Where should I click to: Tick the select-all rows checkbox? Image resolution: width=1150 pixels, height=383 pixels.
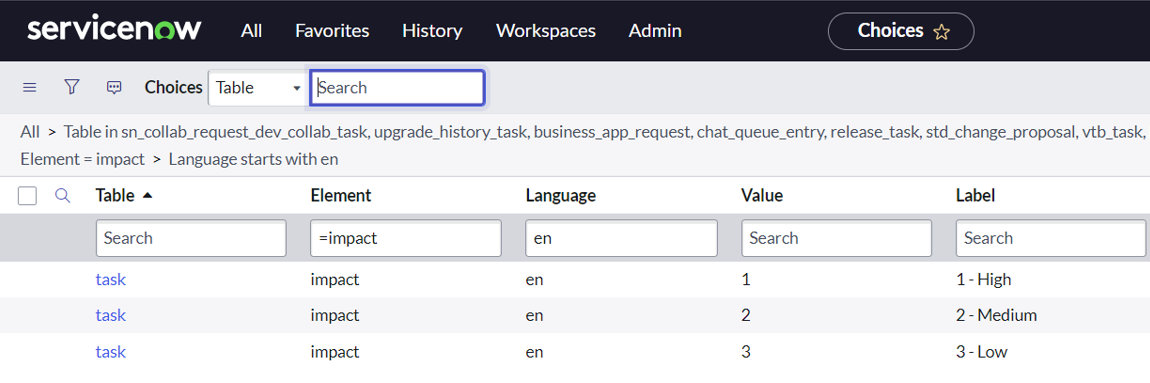(27, 196)
